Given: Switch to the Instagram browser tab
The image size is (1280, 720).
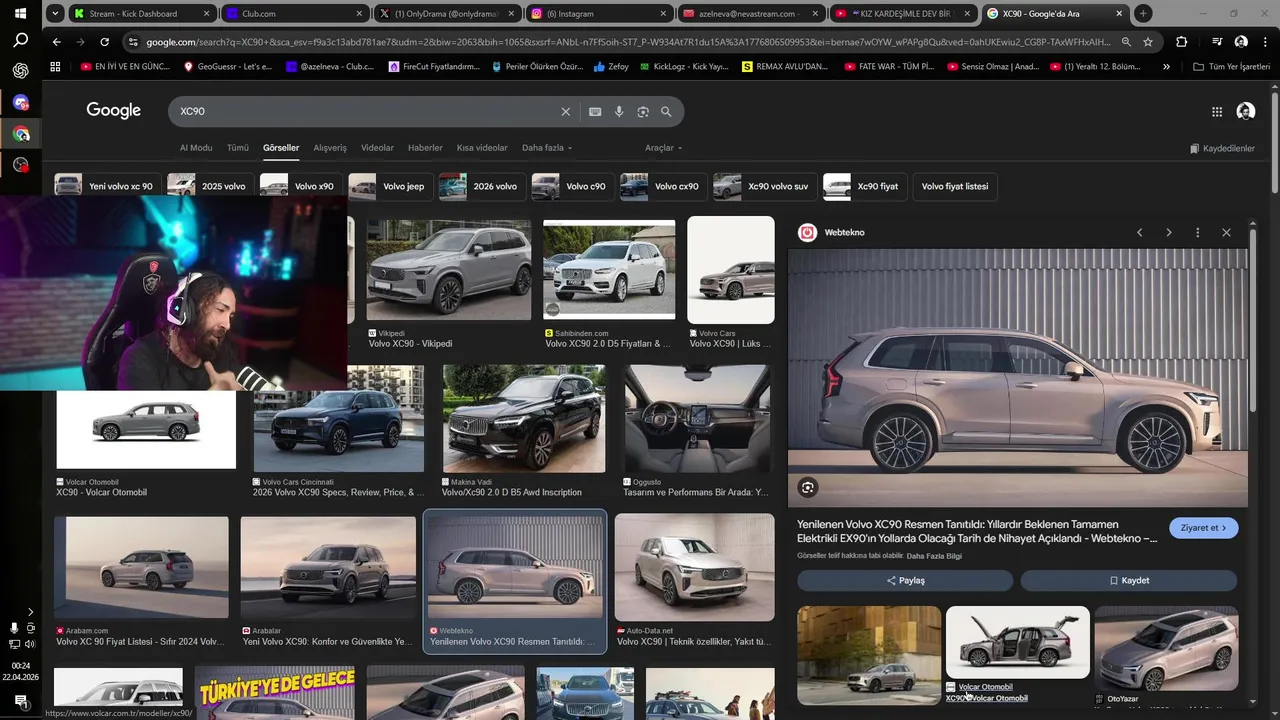Looking at the screenshot, I should tap(597, 13).
